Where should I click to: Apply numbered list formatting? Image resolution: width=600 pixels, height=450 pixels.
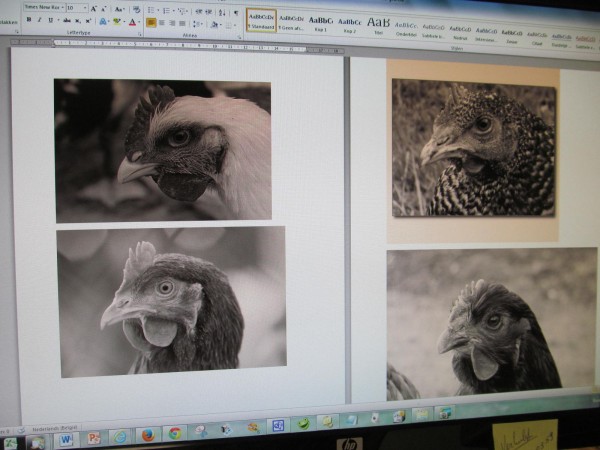tap(166, 11)
